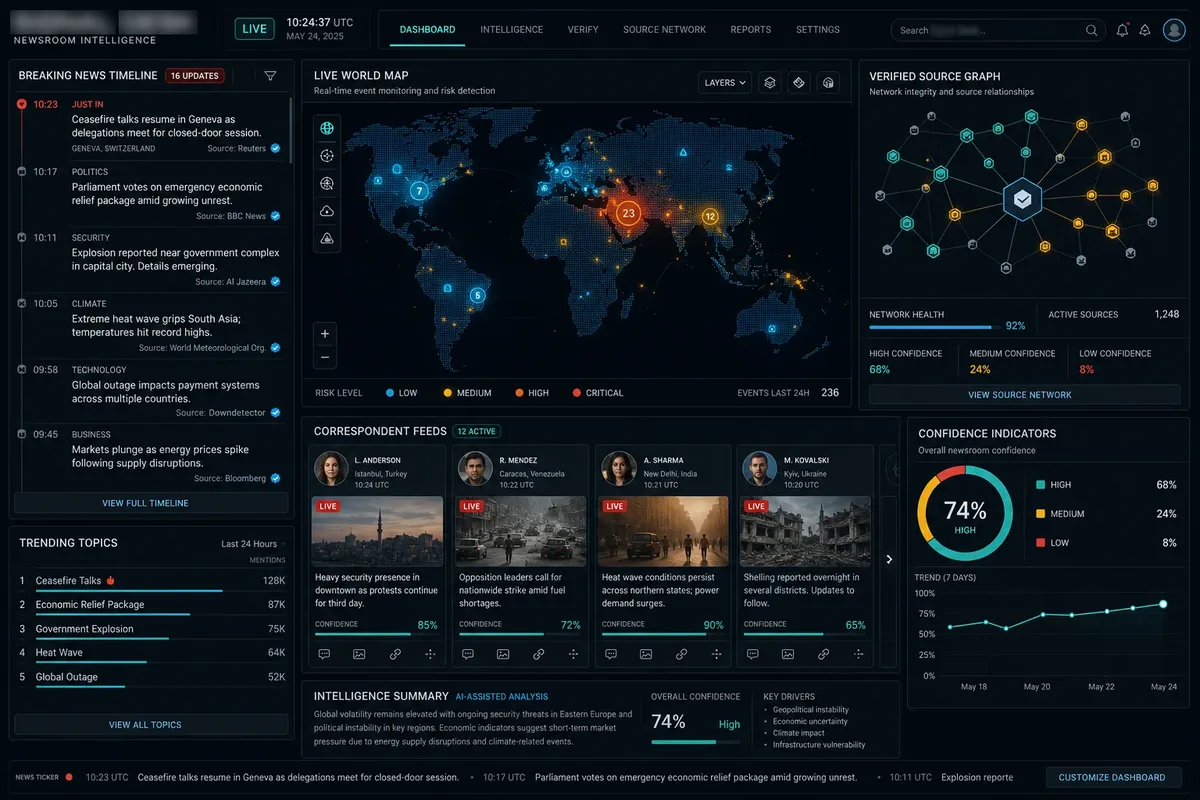Switch to the Dashboard tab
1200x800 pixels.
tap(427, 30)
